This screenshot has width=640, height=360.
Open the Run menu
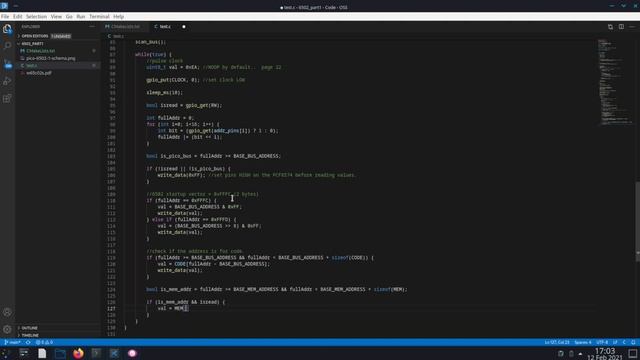point(81,17)
